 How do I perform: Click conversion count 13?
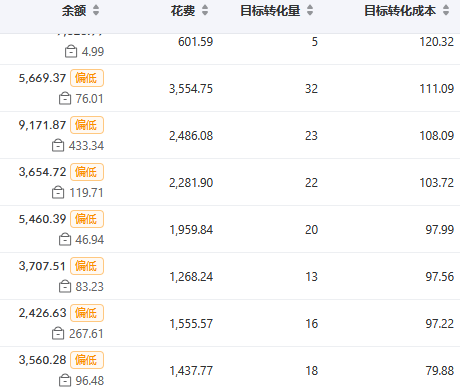pos(312,277)
